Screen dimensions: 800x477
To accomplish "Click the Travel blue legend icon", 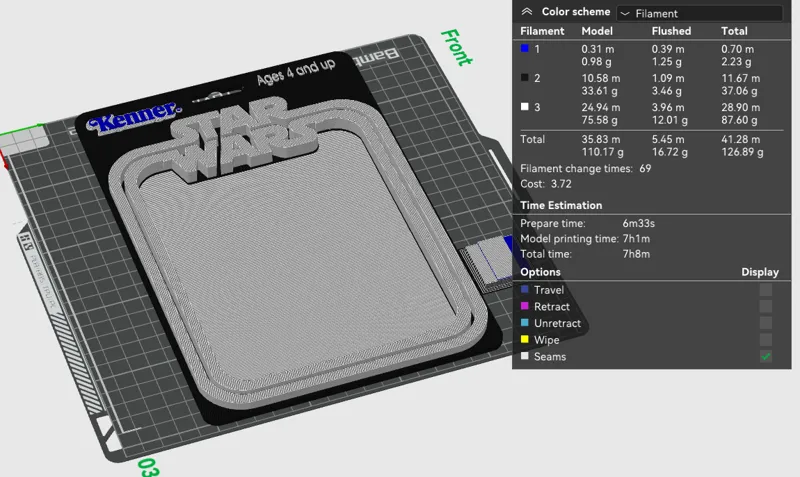I will coord(524,289).
